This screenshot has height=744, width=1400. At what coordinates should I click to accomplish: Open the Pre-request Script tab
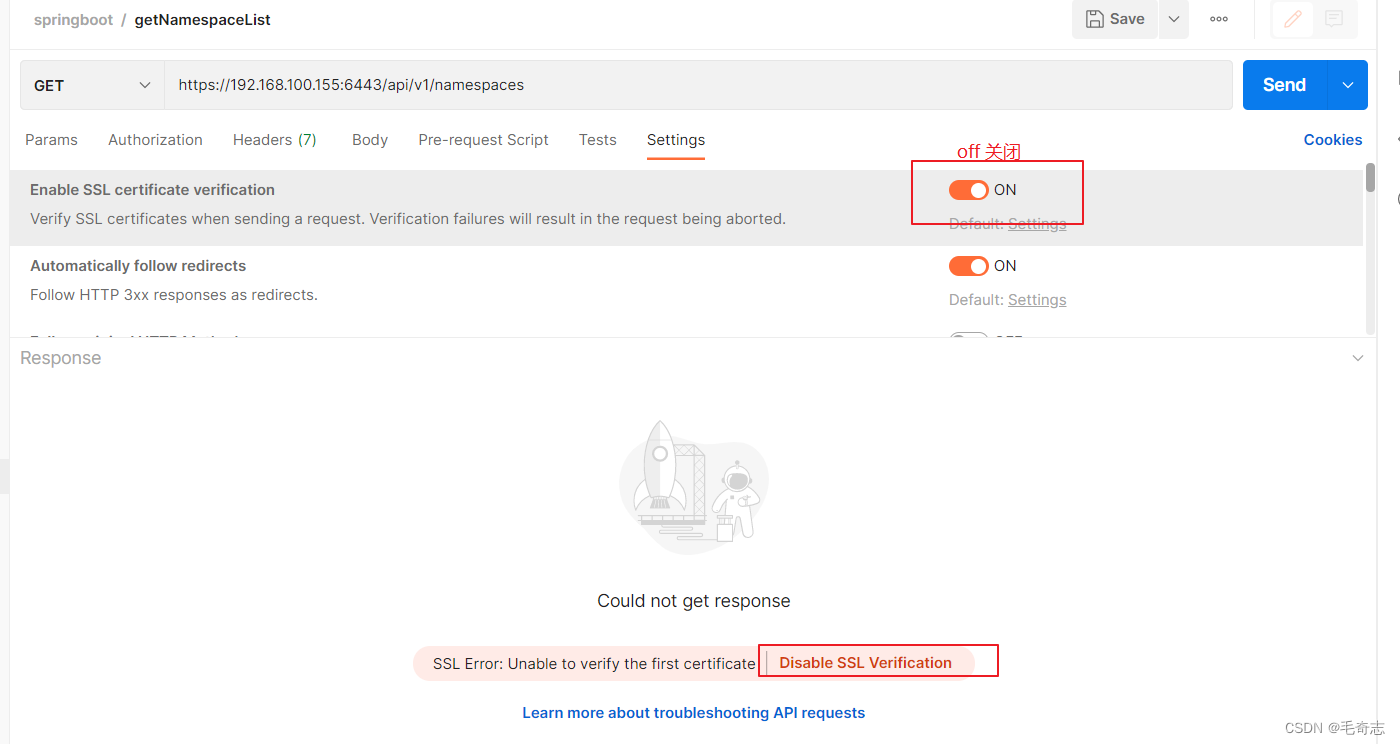click(483, 140)
